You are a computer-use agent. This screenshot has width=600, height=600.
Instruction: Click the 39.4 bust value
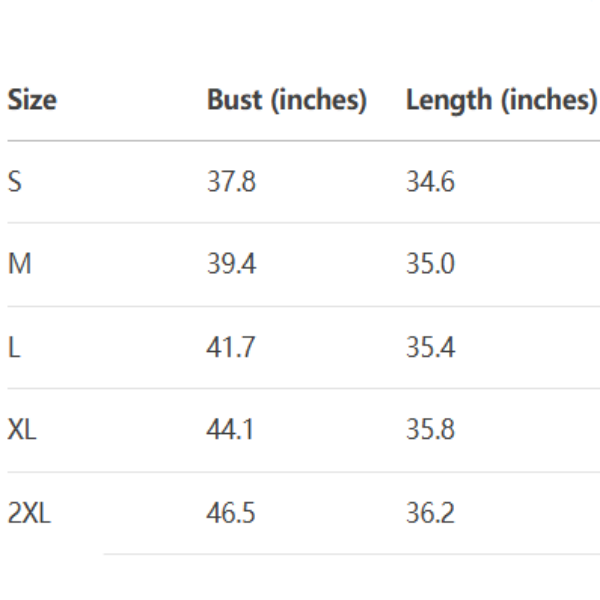(230, 265)
